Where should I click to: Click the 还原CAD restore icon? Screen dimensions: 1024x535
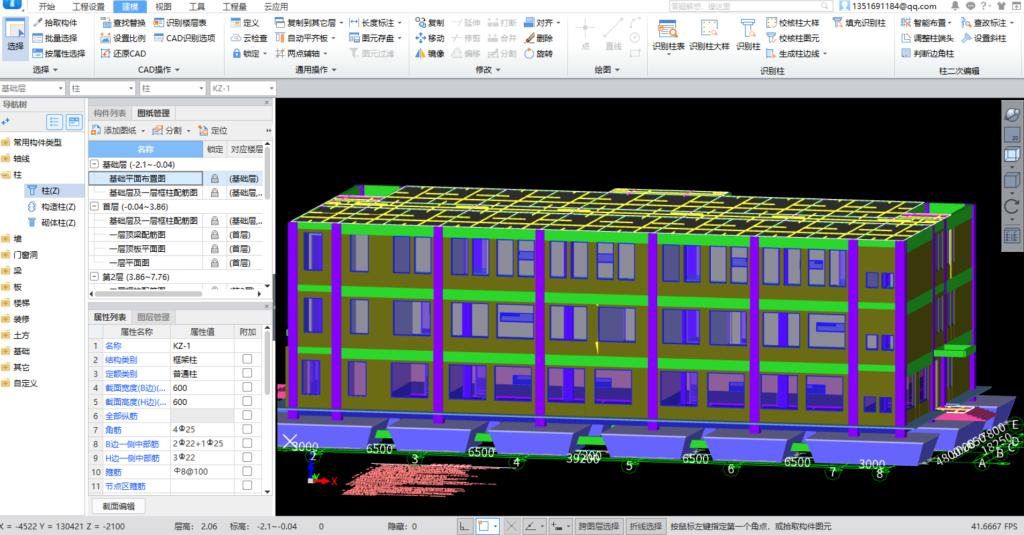coord(106,53)
